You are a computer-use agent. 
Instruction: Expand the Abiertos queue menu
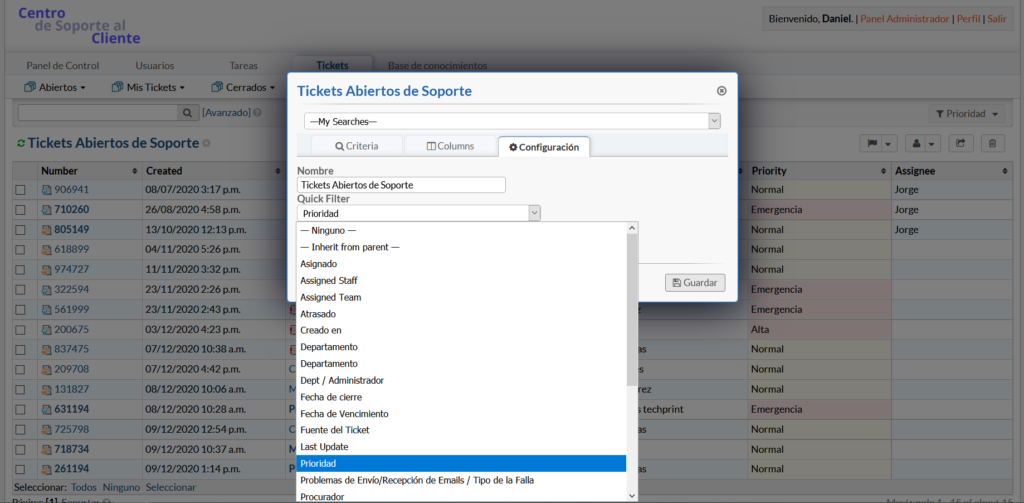coord(61,87)
